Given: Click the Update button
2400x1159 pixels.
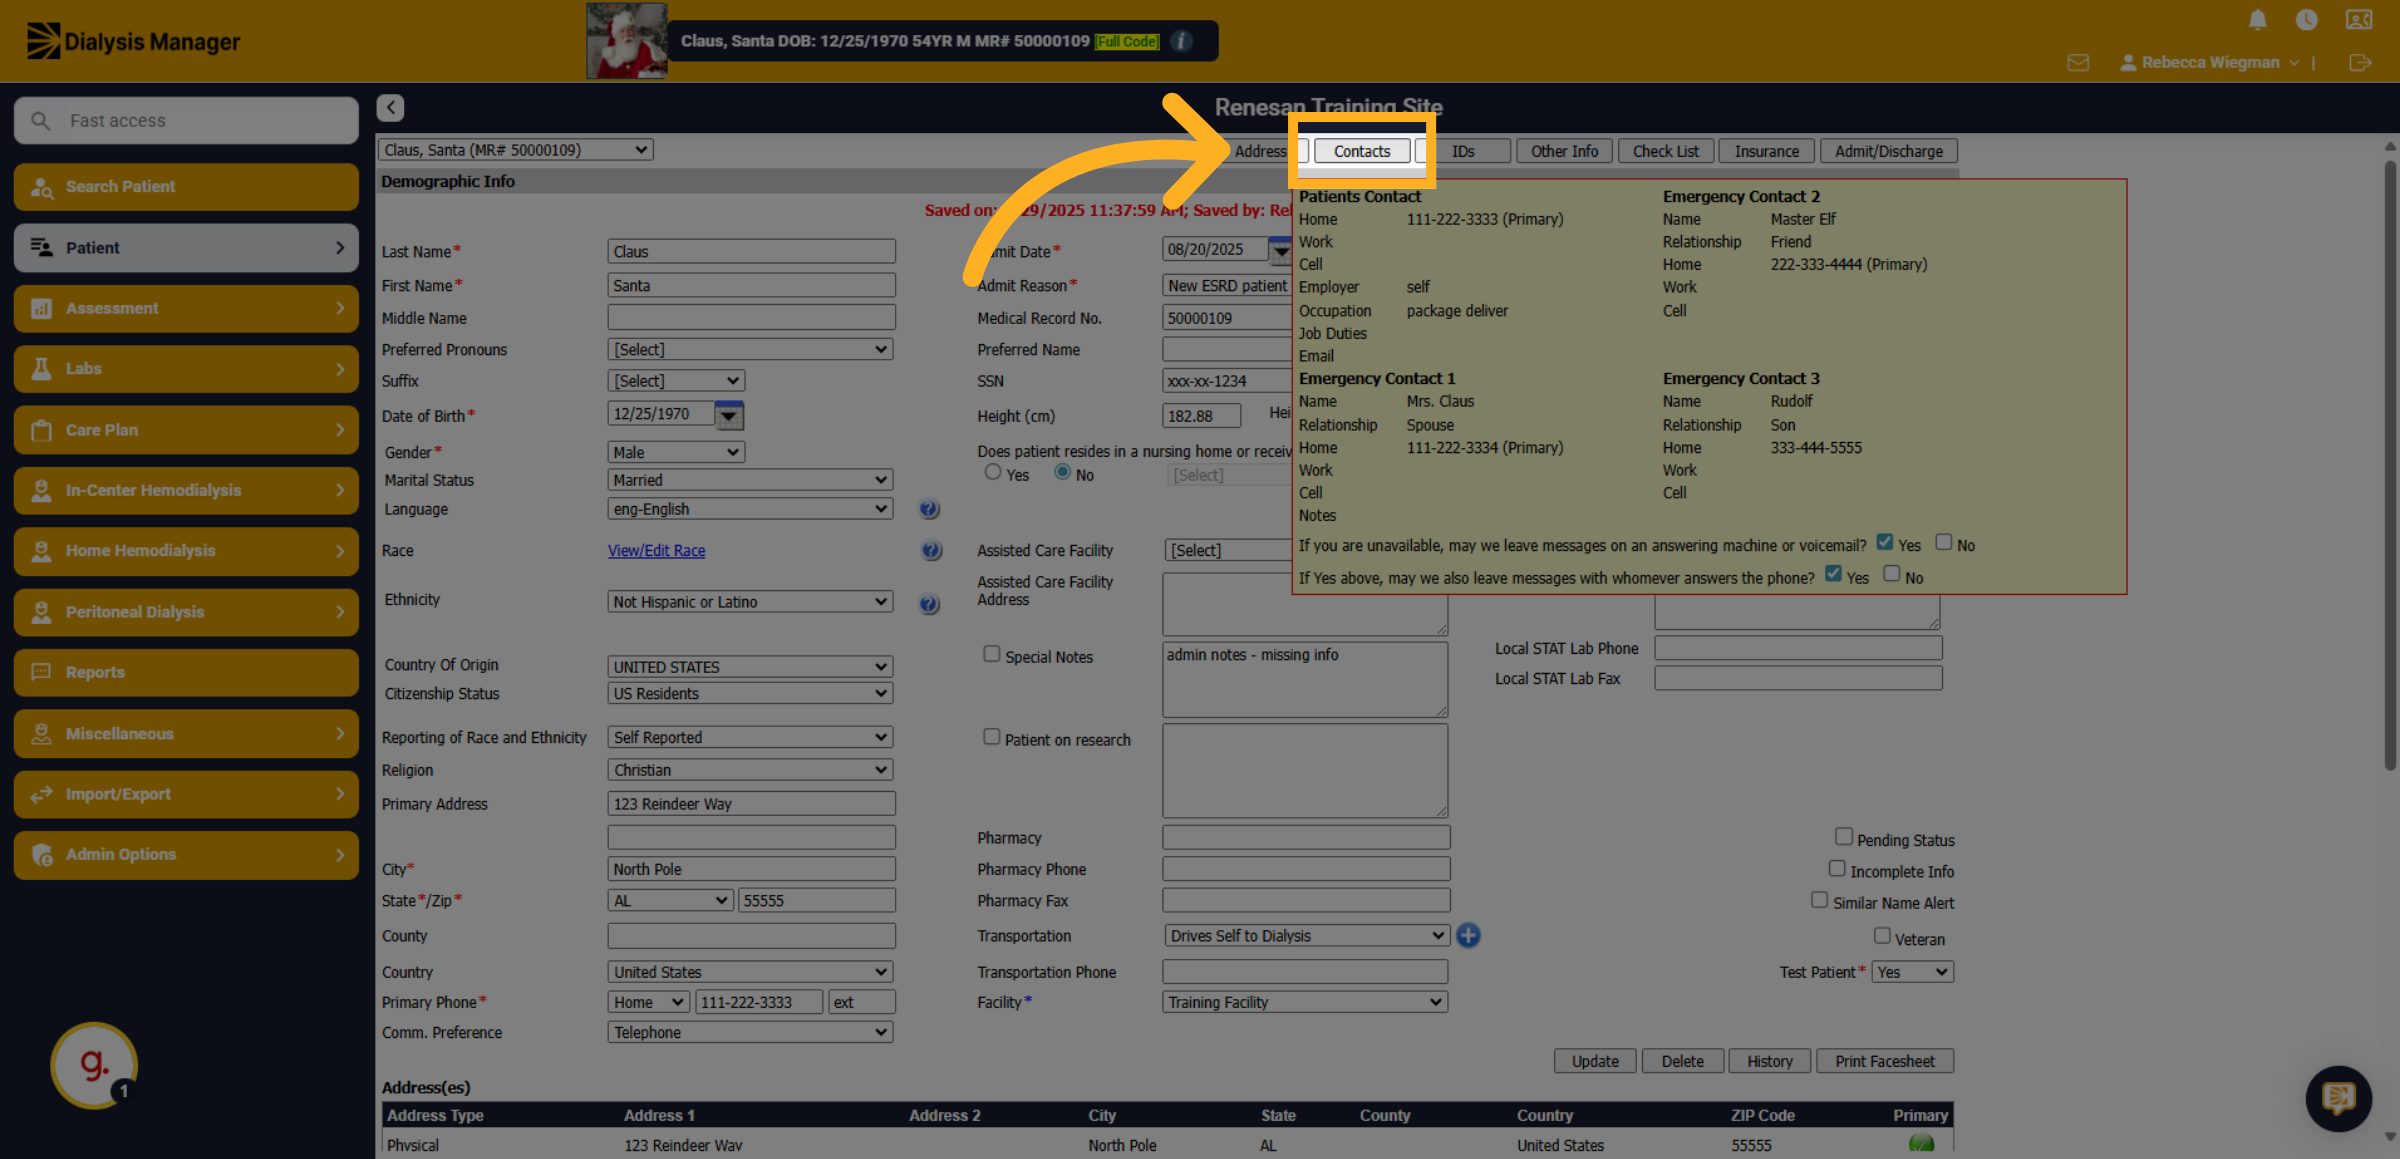Looking at the screenshot, I should pyautogui.click(x=1595, y=1061).
